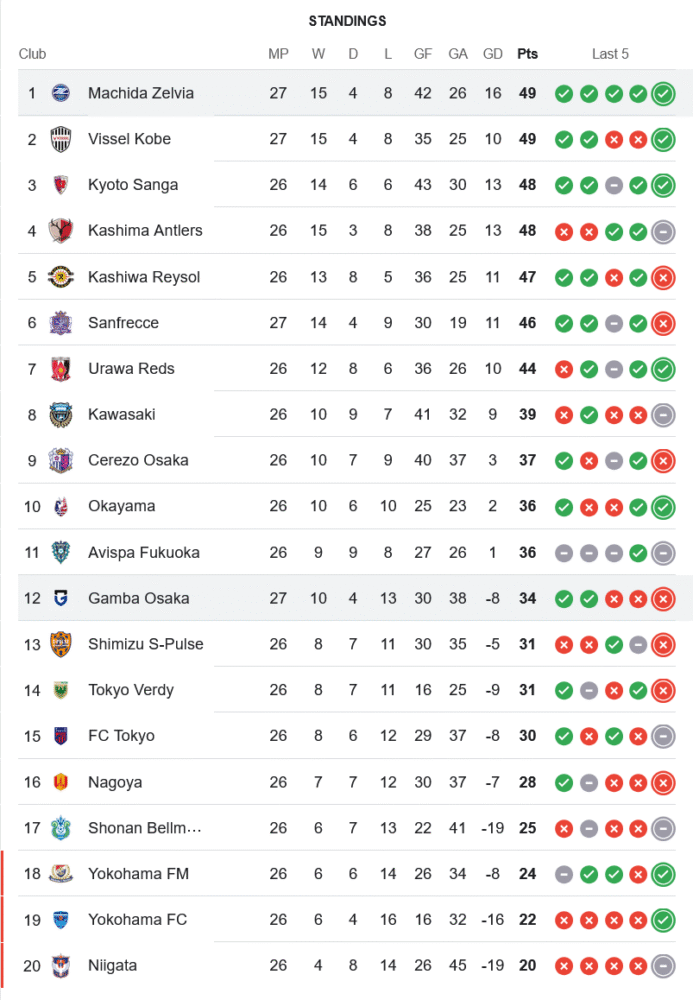Open the Sanfrecce club name link
This screenshot has height=1000, width=693.
[x=123, y=323]
